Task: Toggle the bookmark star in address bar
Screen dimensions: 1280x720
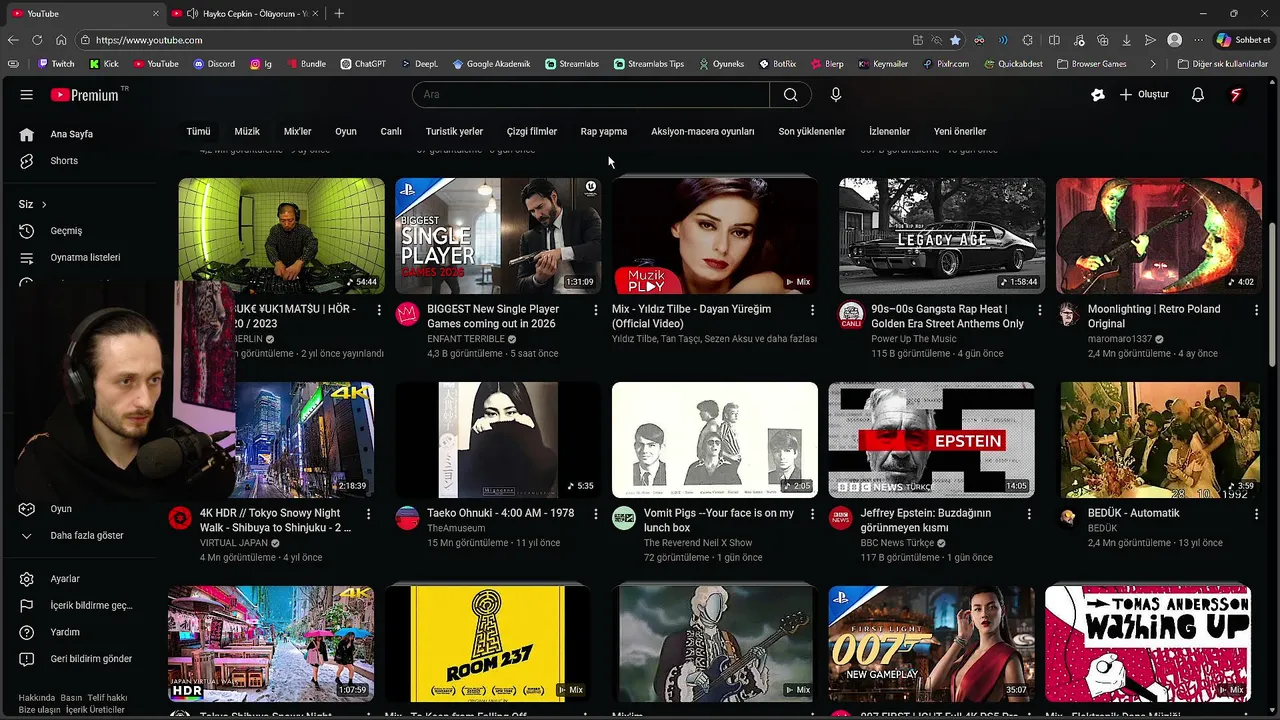Action: coord(955,40)
